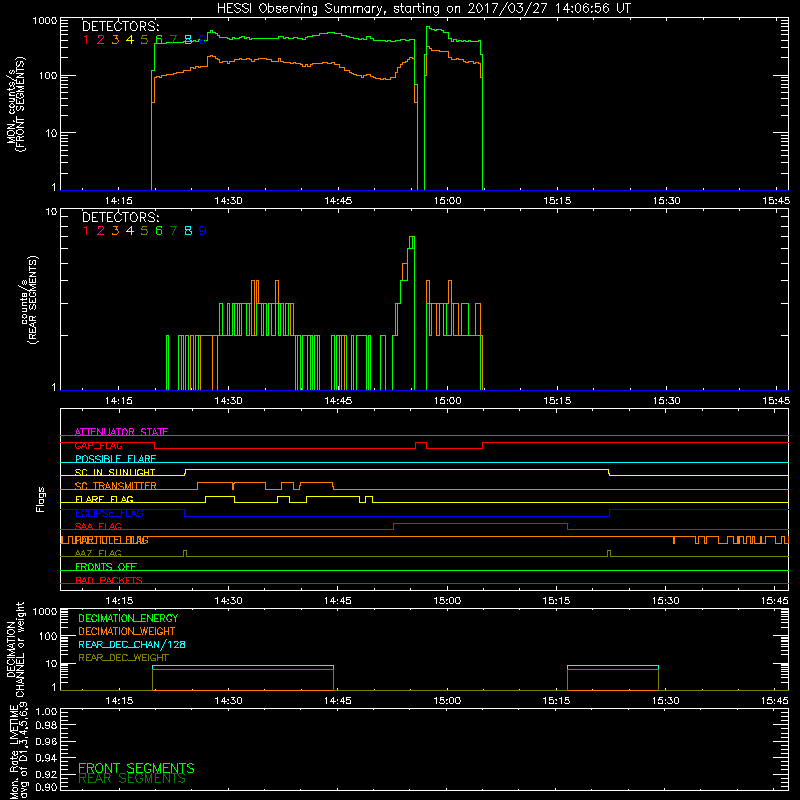This screenshot has height=800, width=800.
Task: Click the 10 y-axis value on rear segments plot
Action: click(51, 212)
